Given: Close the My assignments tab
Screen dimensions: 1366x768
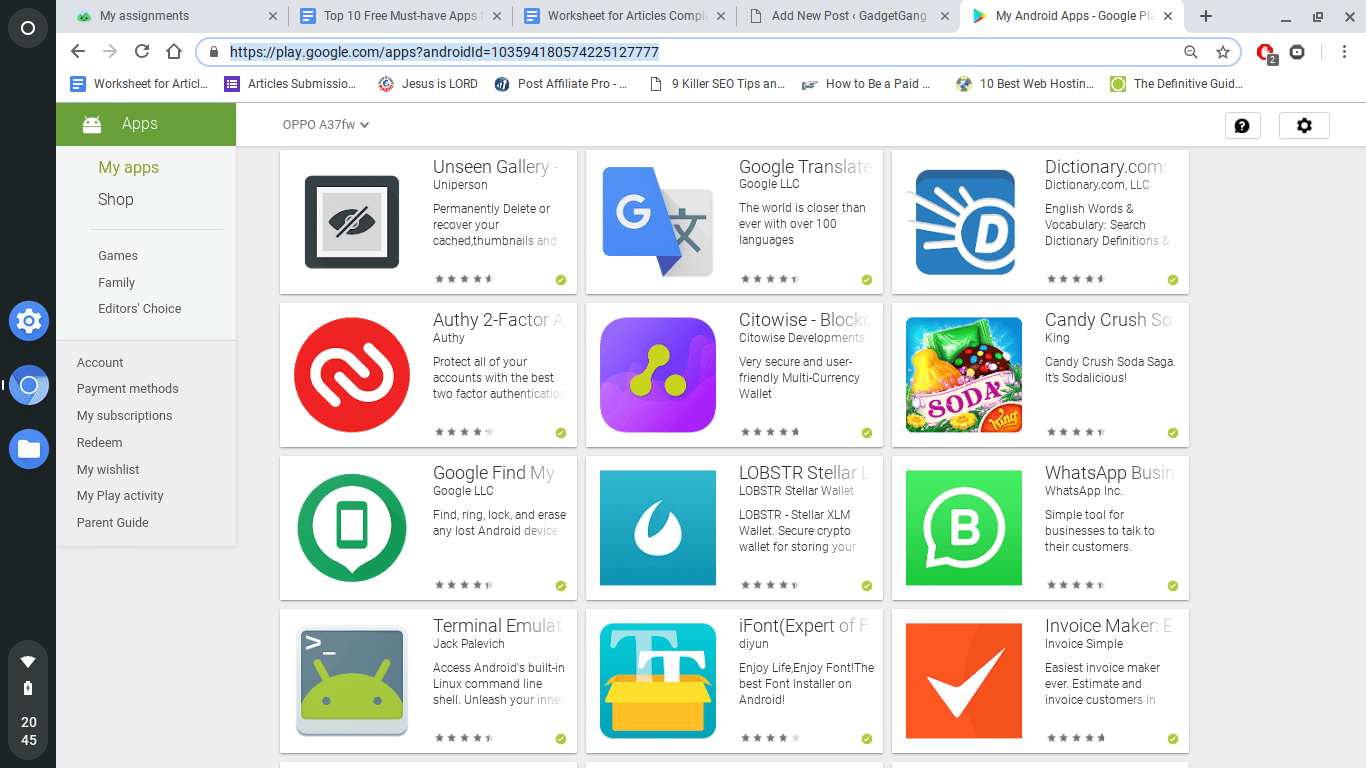Looking at the screenshot, I should 274,16.
